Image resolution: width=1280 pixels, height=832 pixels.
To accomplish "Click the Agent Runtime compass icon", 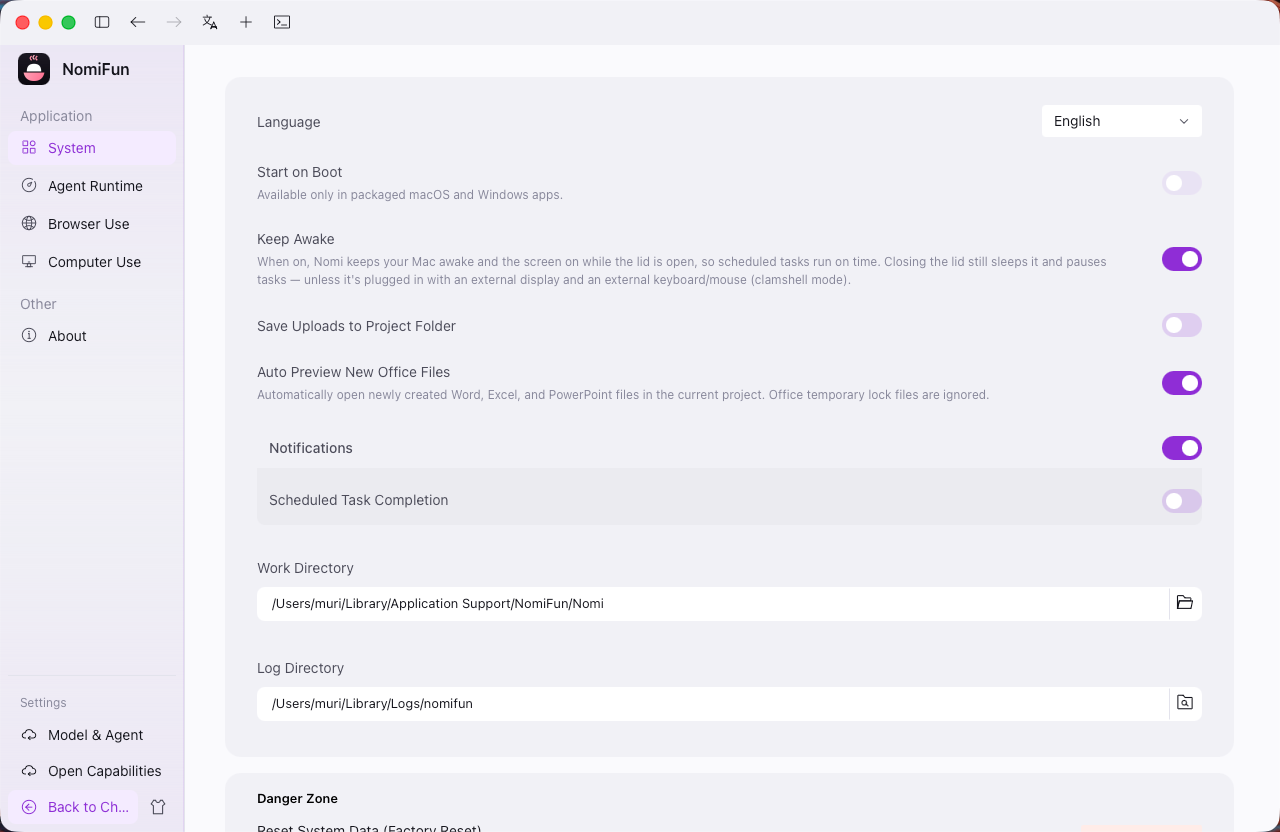I will [29, 185].
